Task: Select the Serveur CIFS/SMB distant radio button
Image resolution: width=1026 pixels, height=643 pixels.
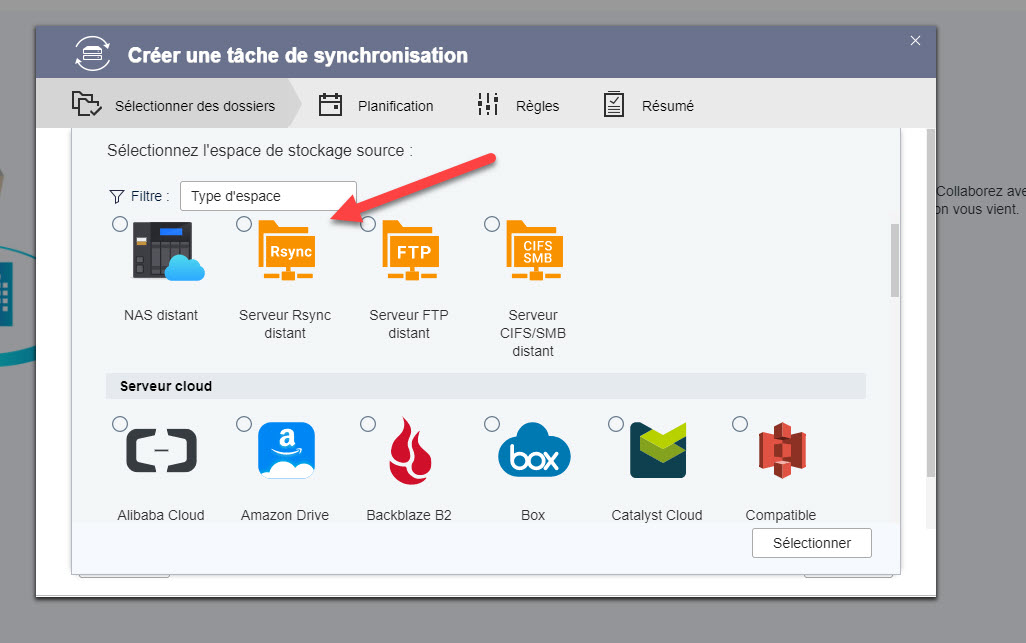Action: (x=492, y=224)
